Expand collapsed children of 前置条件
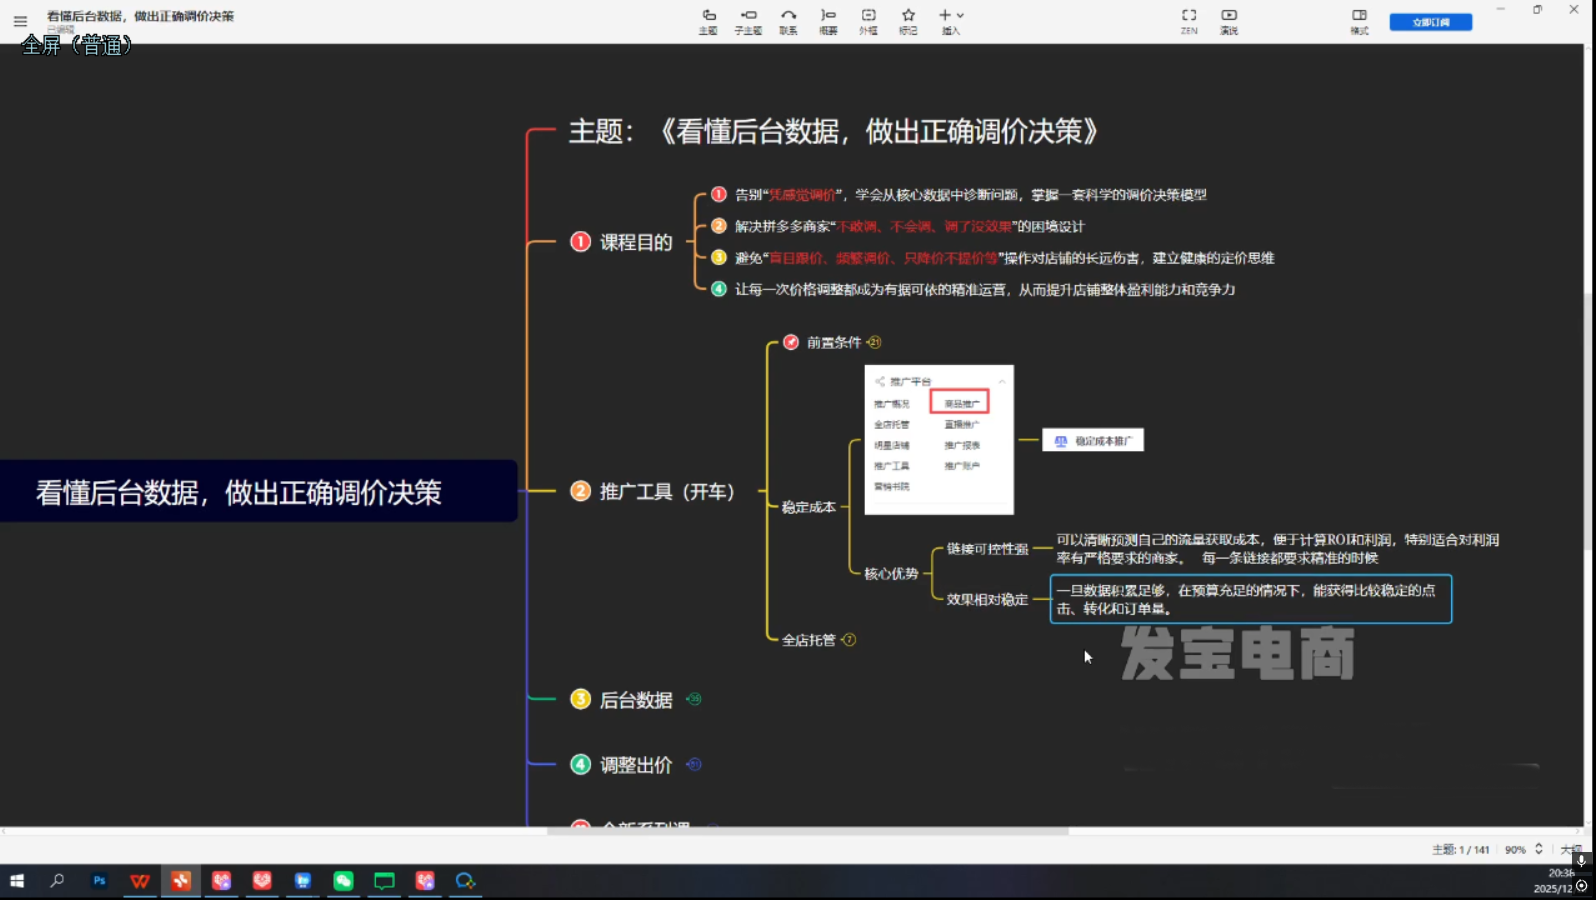This screenshot has height=900, width=1596. 874,342
